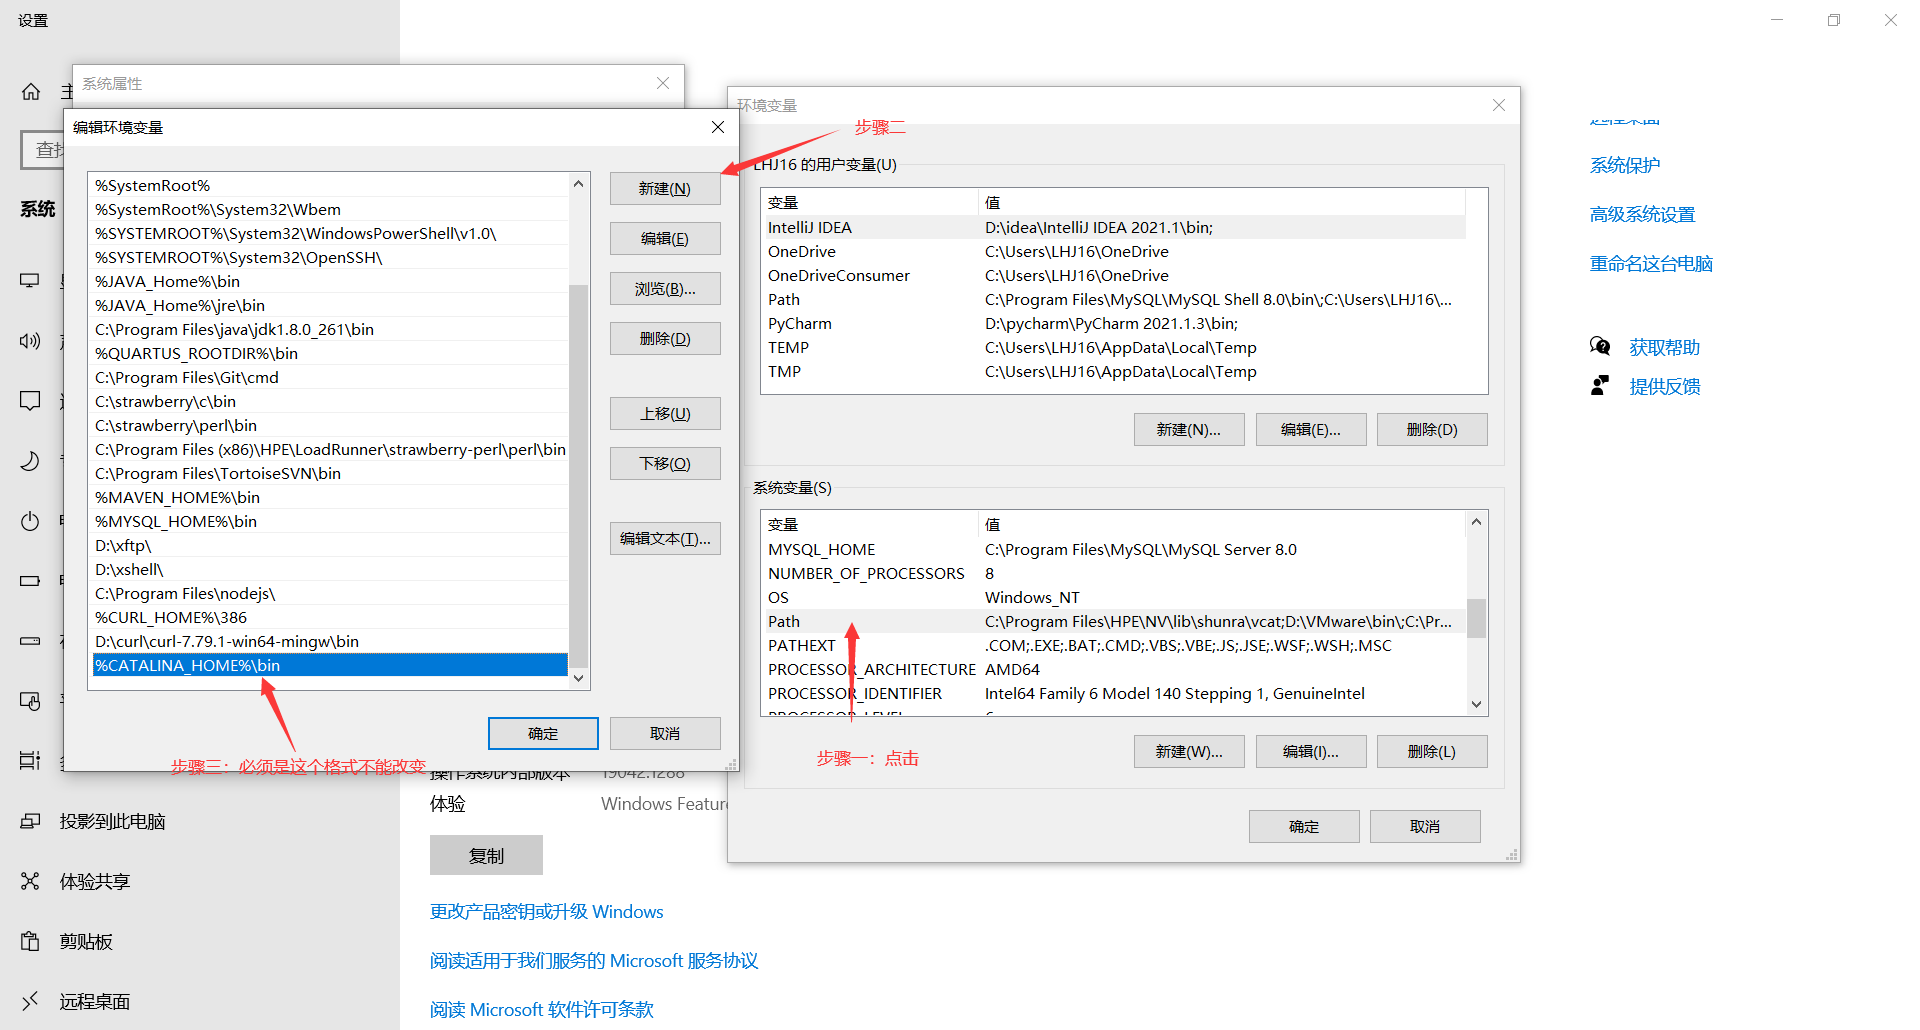Viewport: 1920px width, 1030px height.
Task: Open 更改产品密钥或升级 Windows link
Action: pos(547,912)
